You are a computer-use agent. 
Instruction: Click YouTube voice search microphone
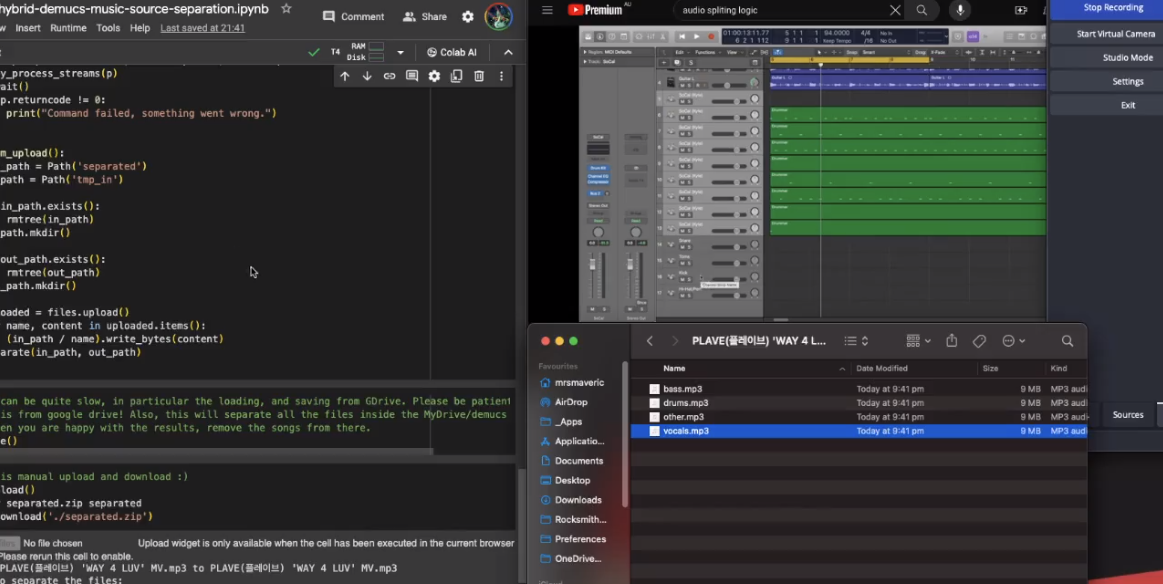point(960,10)
